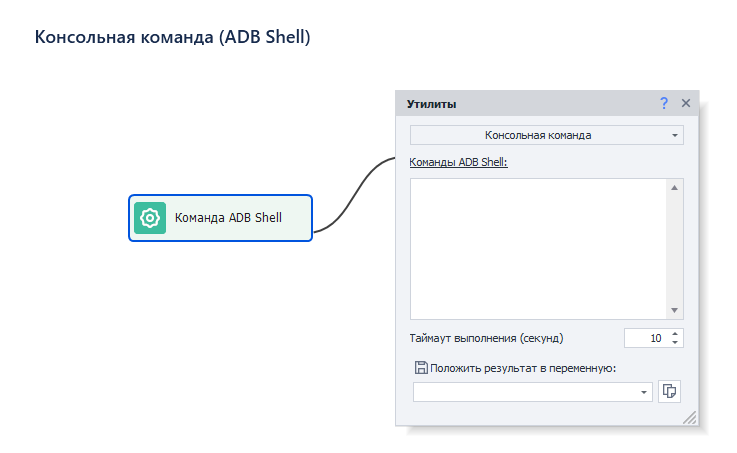The image size is (737, 453).
Task: Expand the result variable dropdown arrow
Action: pyautogui.click(x=644, y=393)
